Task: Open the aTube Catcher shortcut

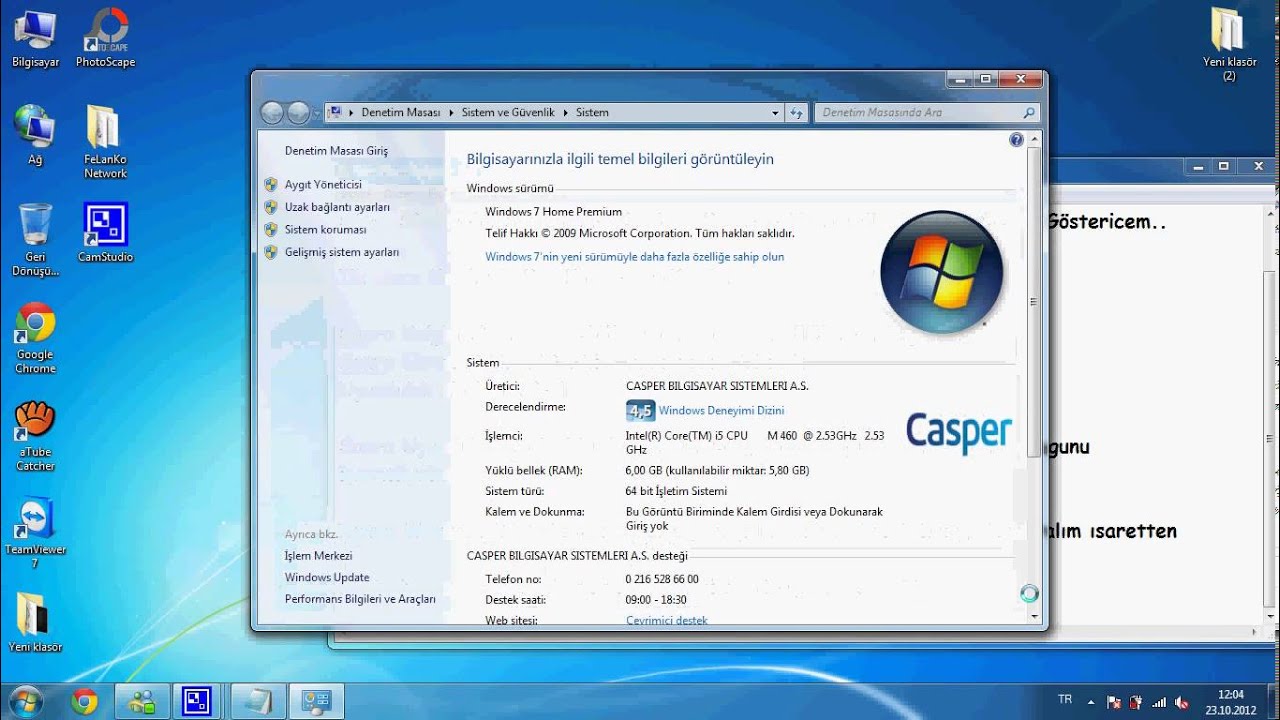Action: point(35,436)
